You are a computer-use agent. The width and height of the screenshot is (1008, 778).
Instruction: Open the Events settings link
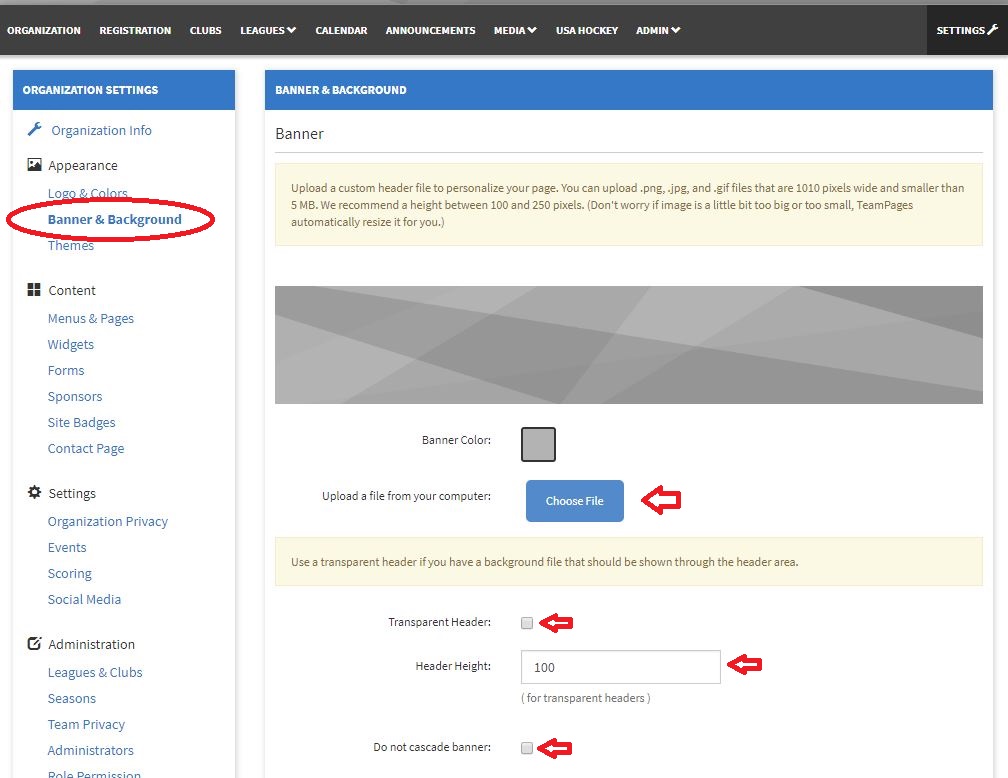67,547
